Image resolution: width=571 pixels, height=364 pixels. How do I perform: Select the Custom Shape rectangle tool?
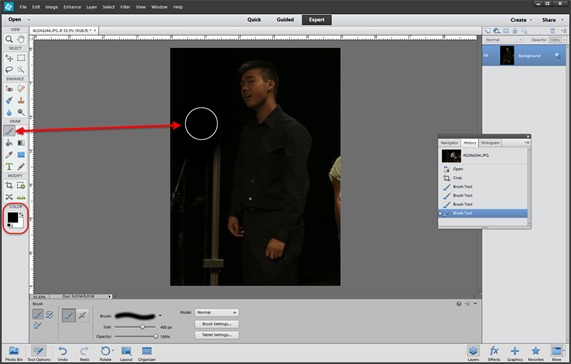coord(21,155)
